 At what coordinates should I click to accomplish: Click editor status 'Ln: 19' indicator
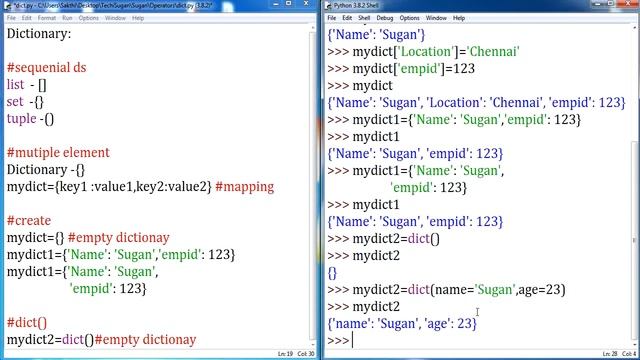(285, 354)
